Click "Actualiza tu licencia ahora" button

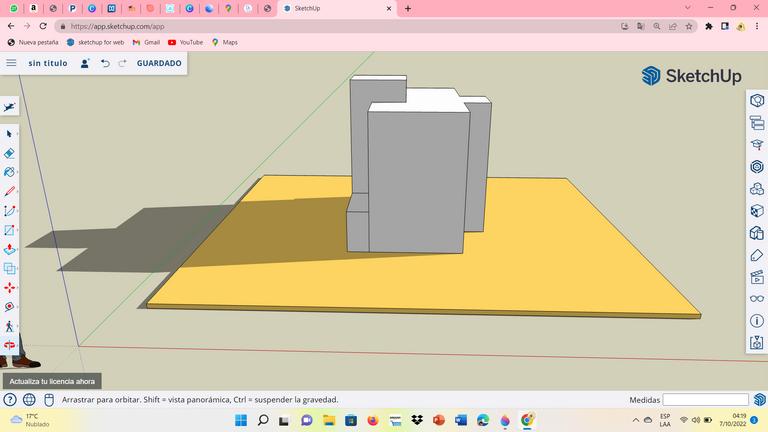[x=51, y=381]
